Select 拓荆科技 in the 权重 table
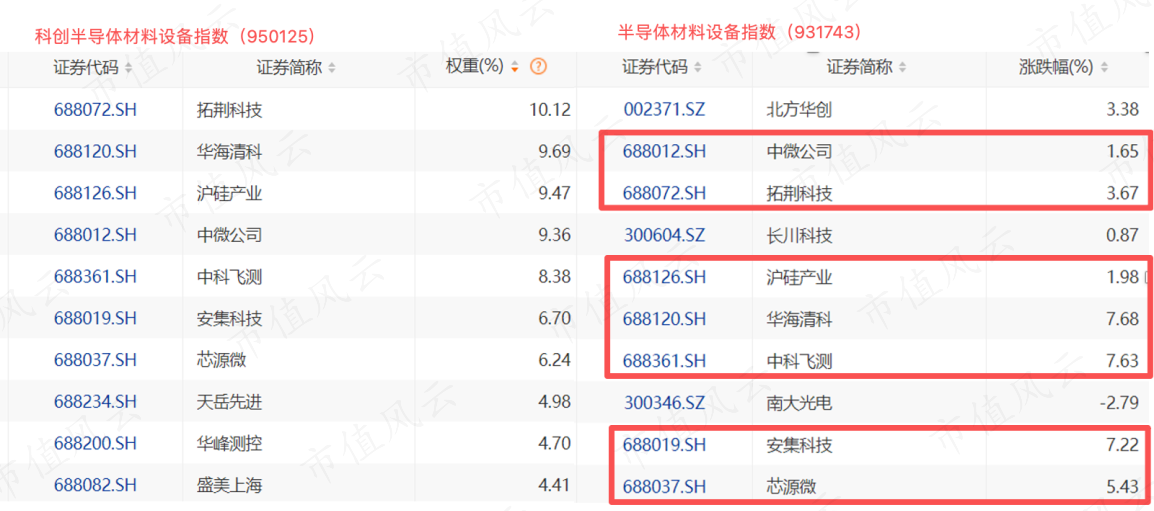 230,110
